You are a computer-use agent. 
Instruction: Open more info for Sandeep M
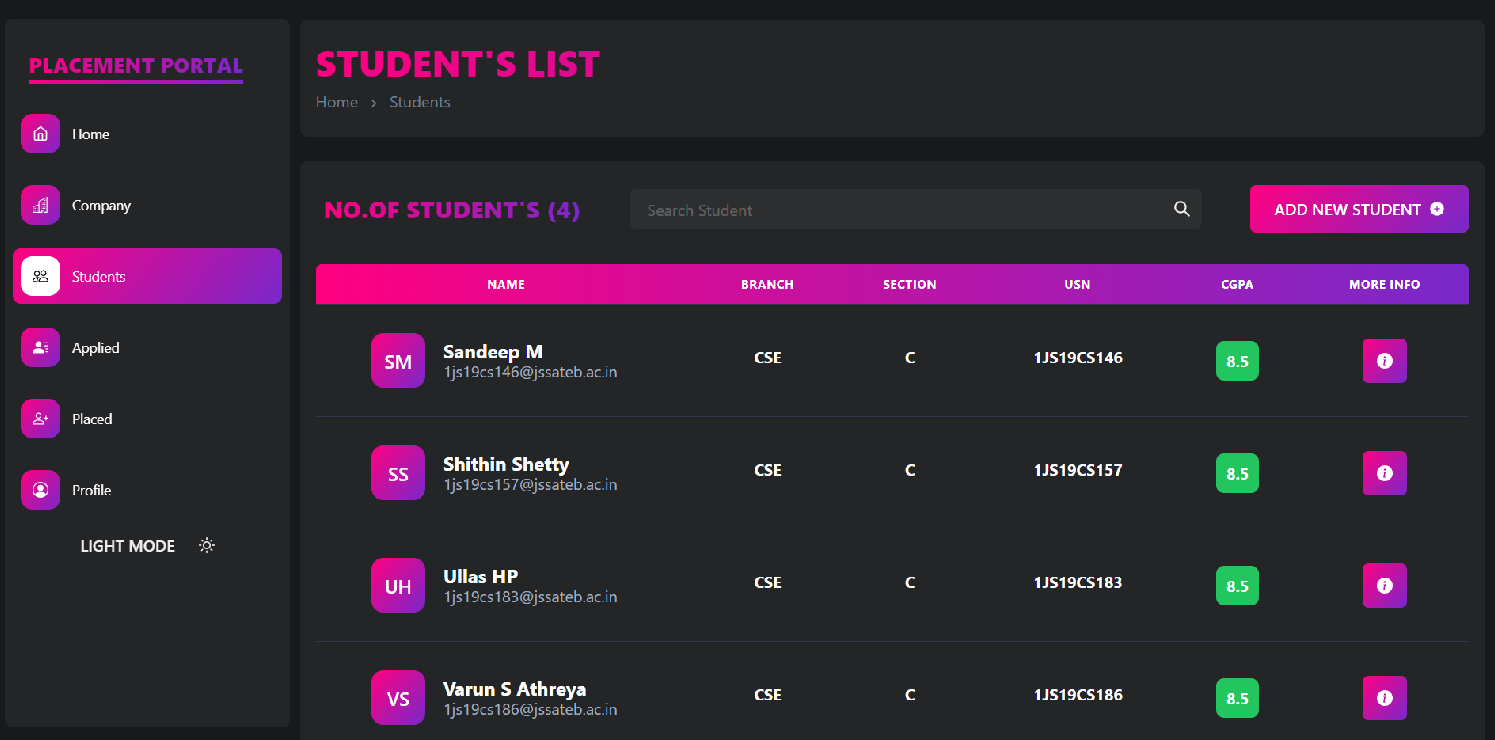(x=1384, y=361)
